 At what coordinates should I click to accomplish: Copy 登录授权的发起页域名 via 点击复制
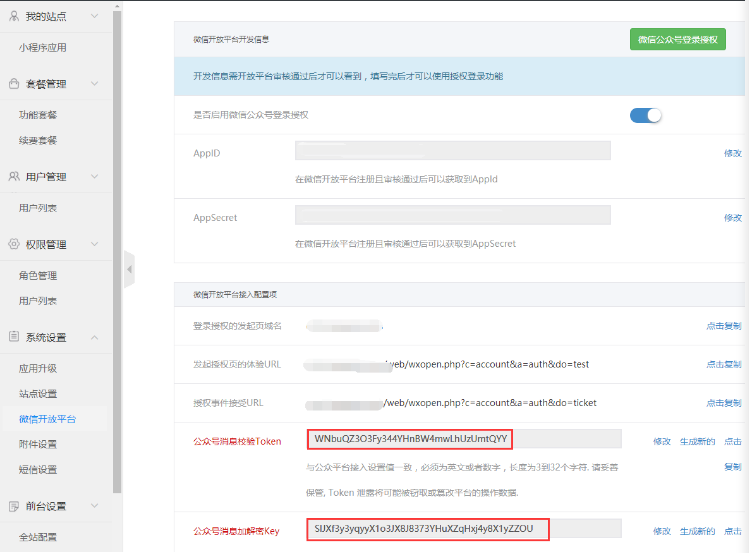[x=724, y=326]
